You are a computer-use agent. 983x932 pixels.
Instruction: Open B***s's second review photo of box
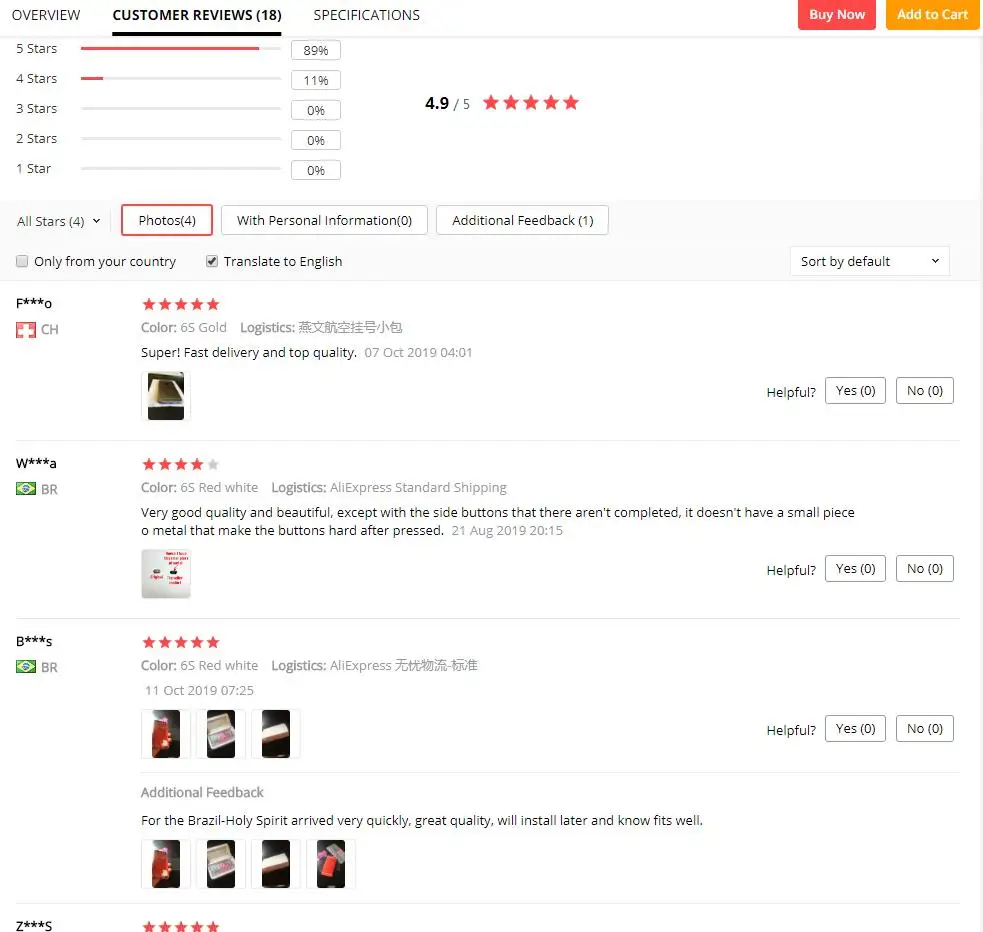pyautogui.click(x=221, y=734)
